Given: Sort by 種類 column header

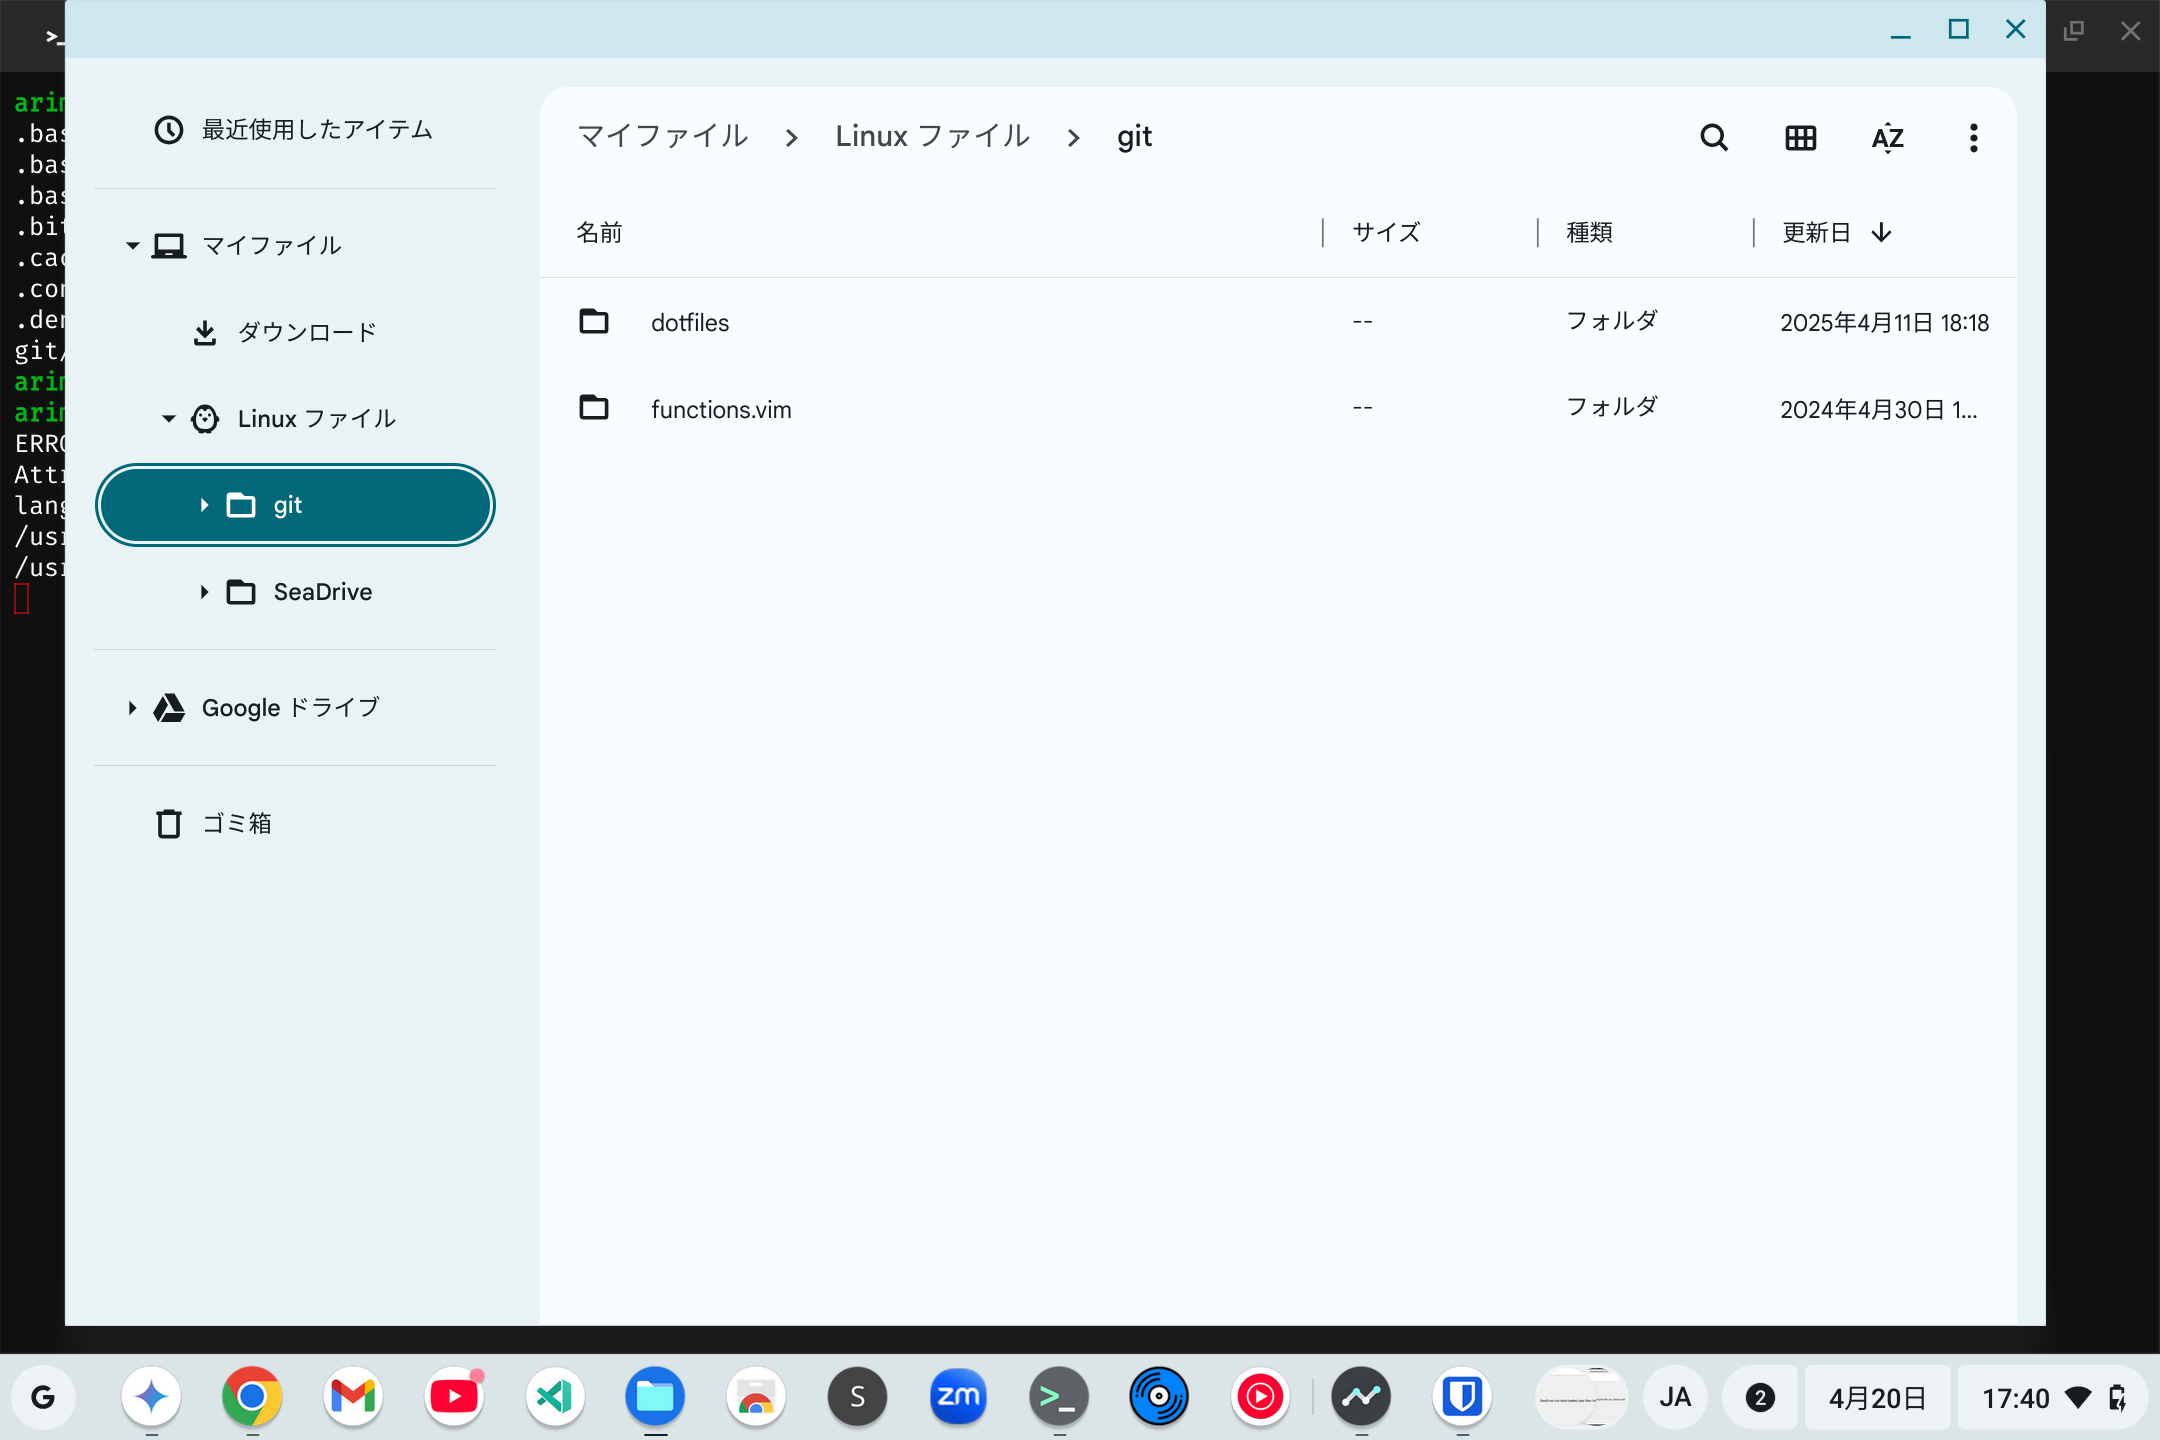Looking at the screenshot, I should [x=1589, y=233].
